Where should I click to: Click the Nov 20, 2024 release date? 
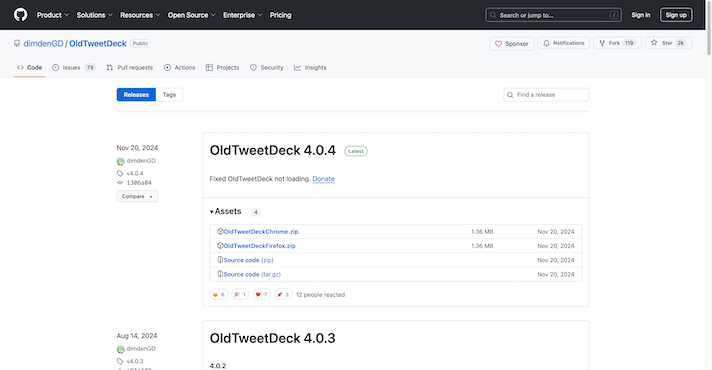[137, 148]
